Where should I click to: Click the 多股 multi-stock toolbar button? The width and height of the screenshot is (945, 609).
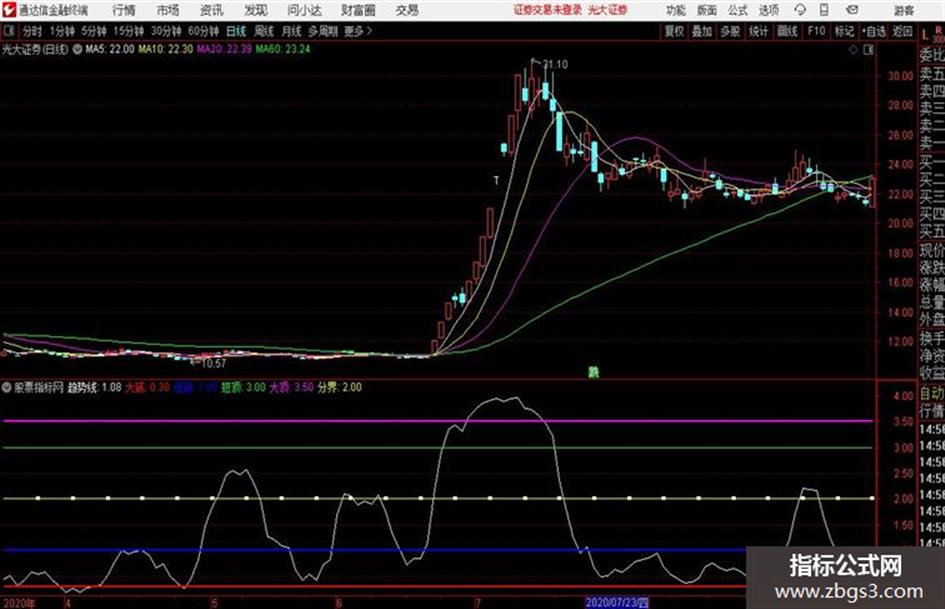[x=730, y=31]
